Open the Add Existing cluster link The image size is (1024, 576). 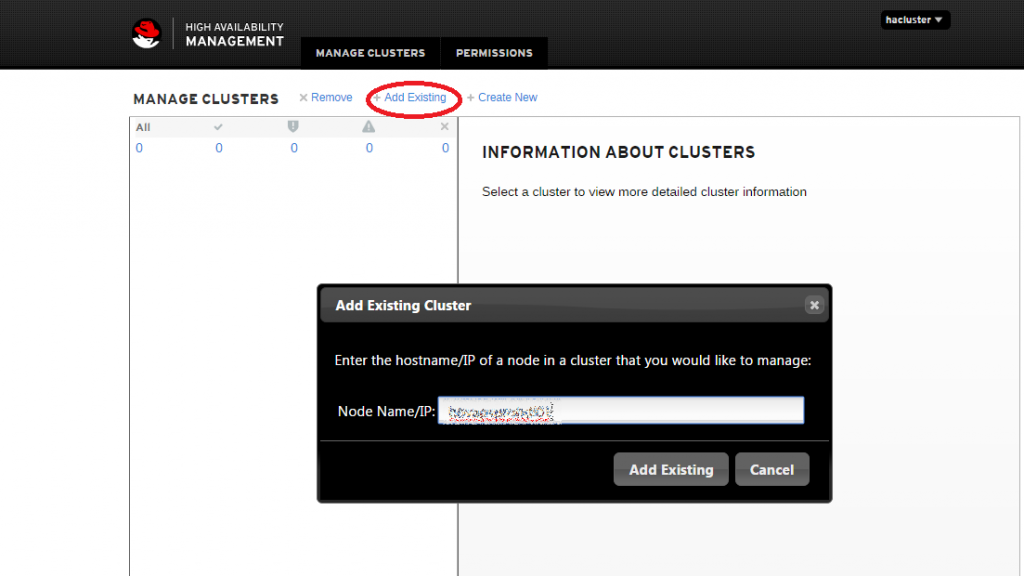pos(415,97)
